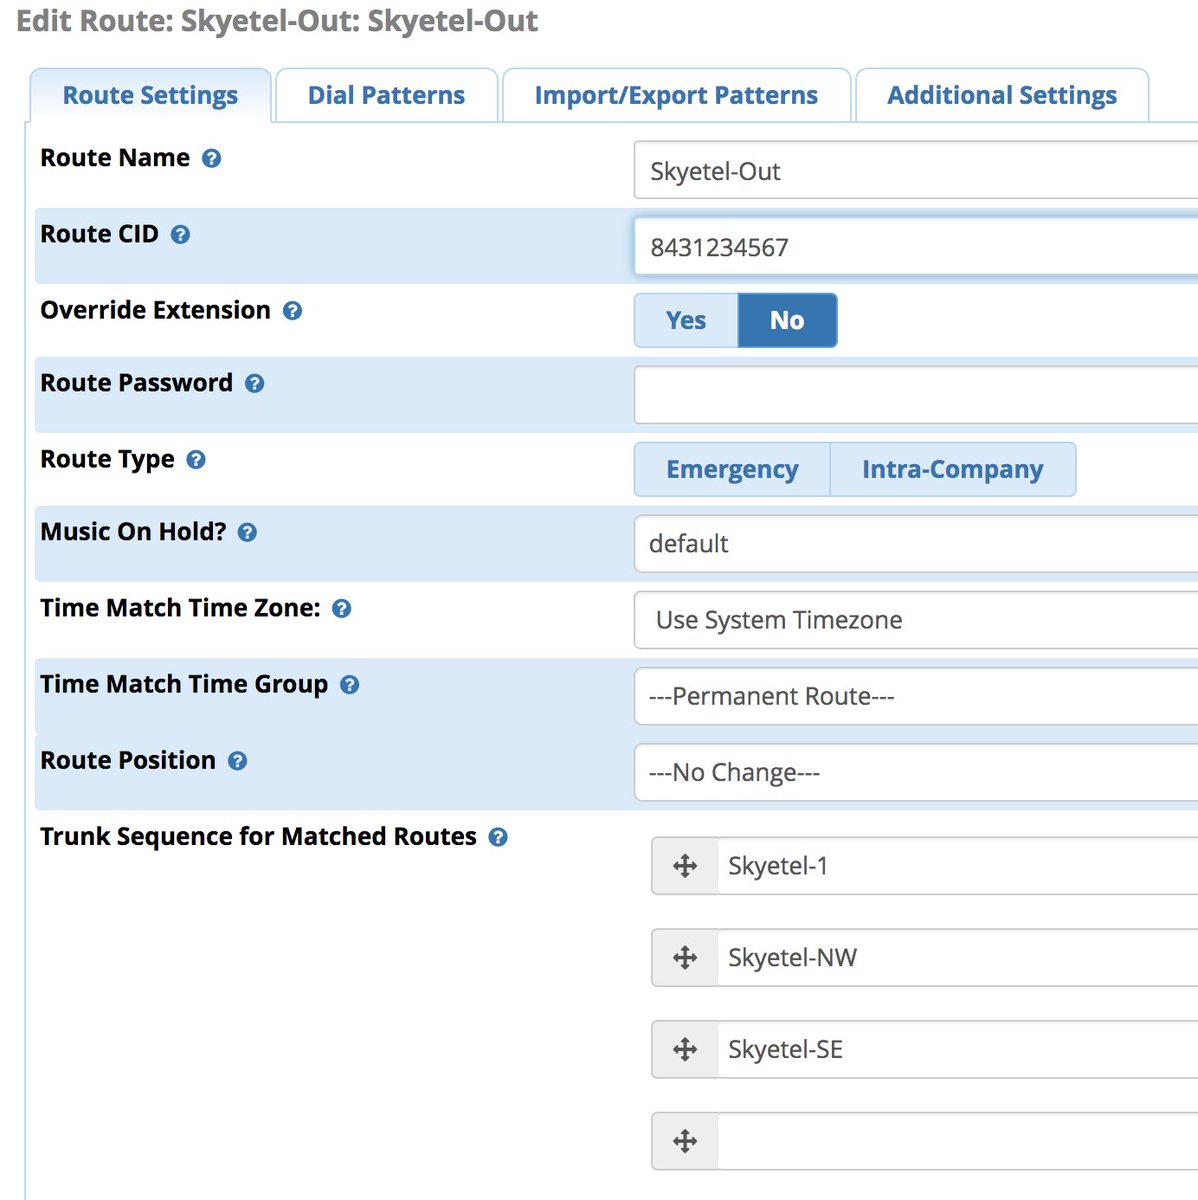1198x1200 pixels.
Task: Open the empty trunk sequence dropdown
Action: click(x=958, y=1141)
